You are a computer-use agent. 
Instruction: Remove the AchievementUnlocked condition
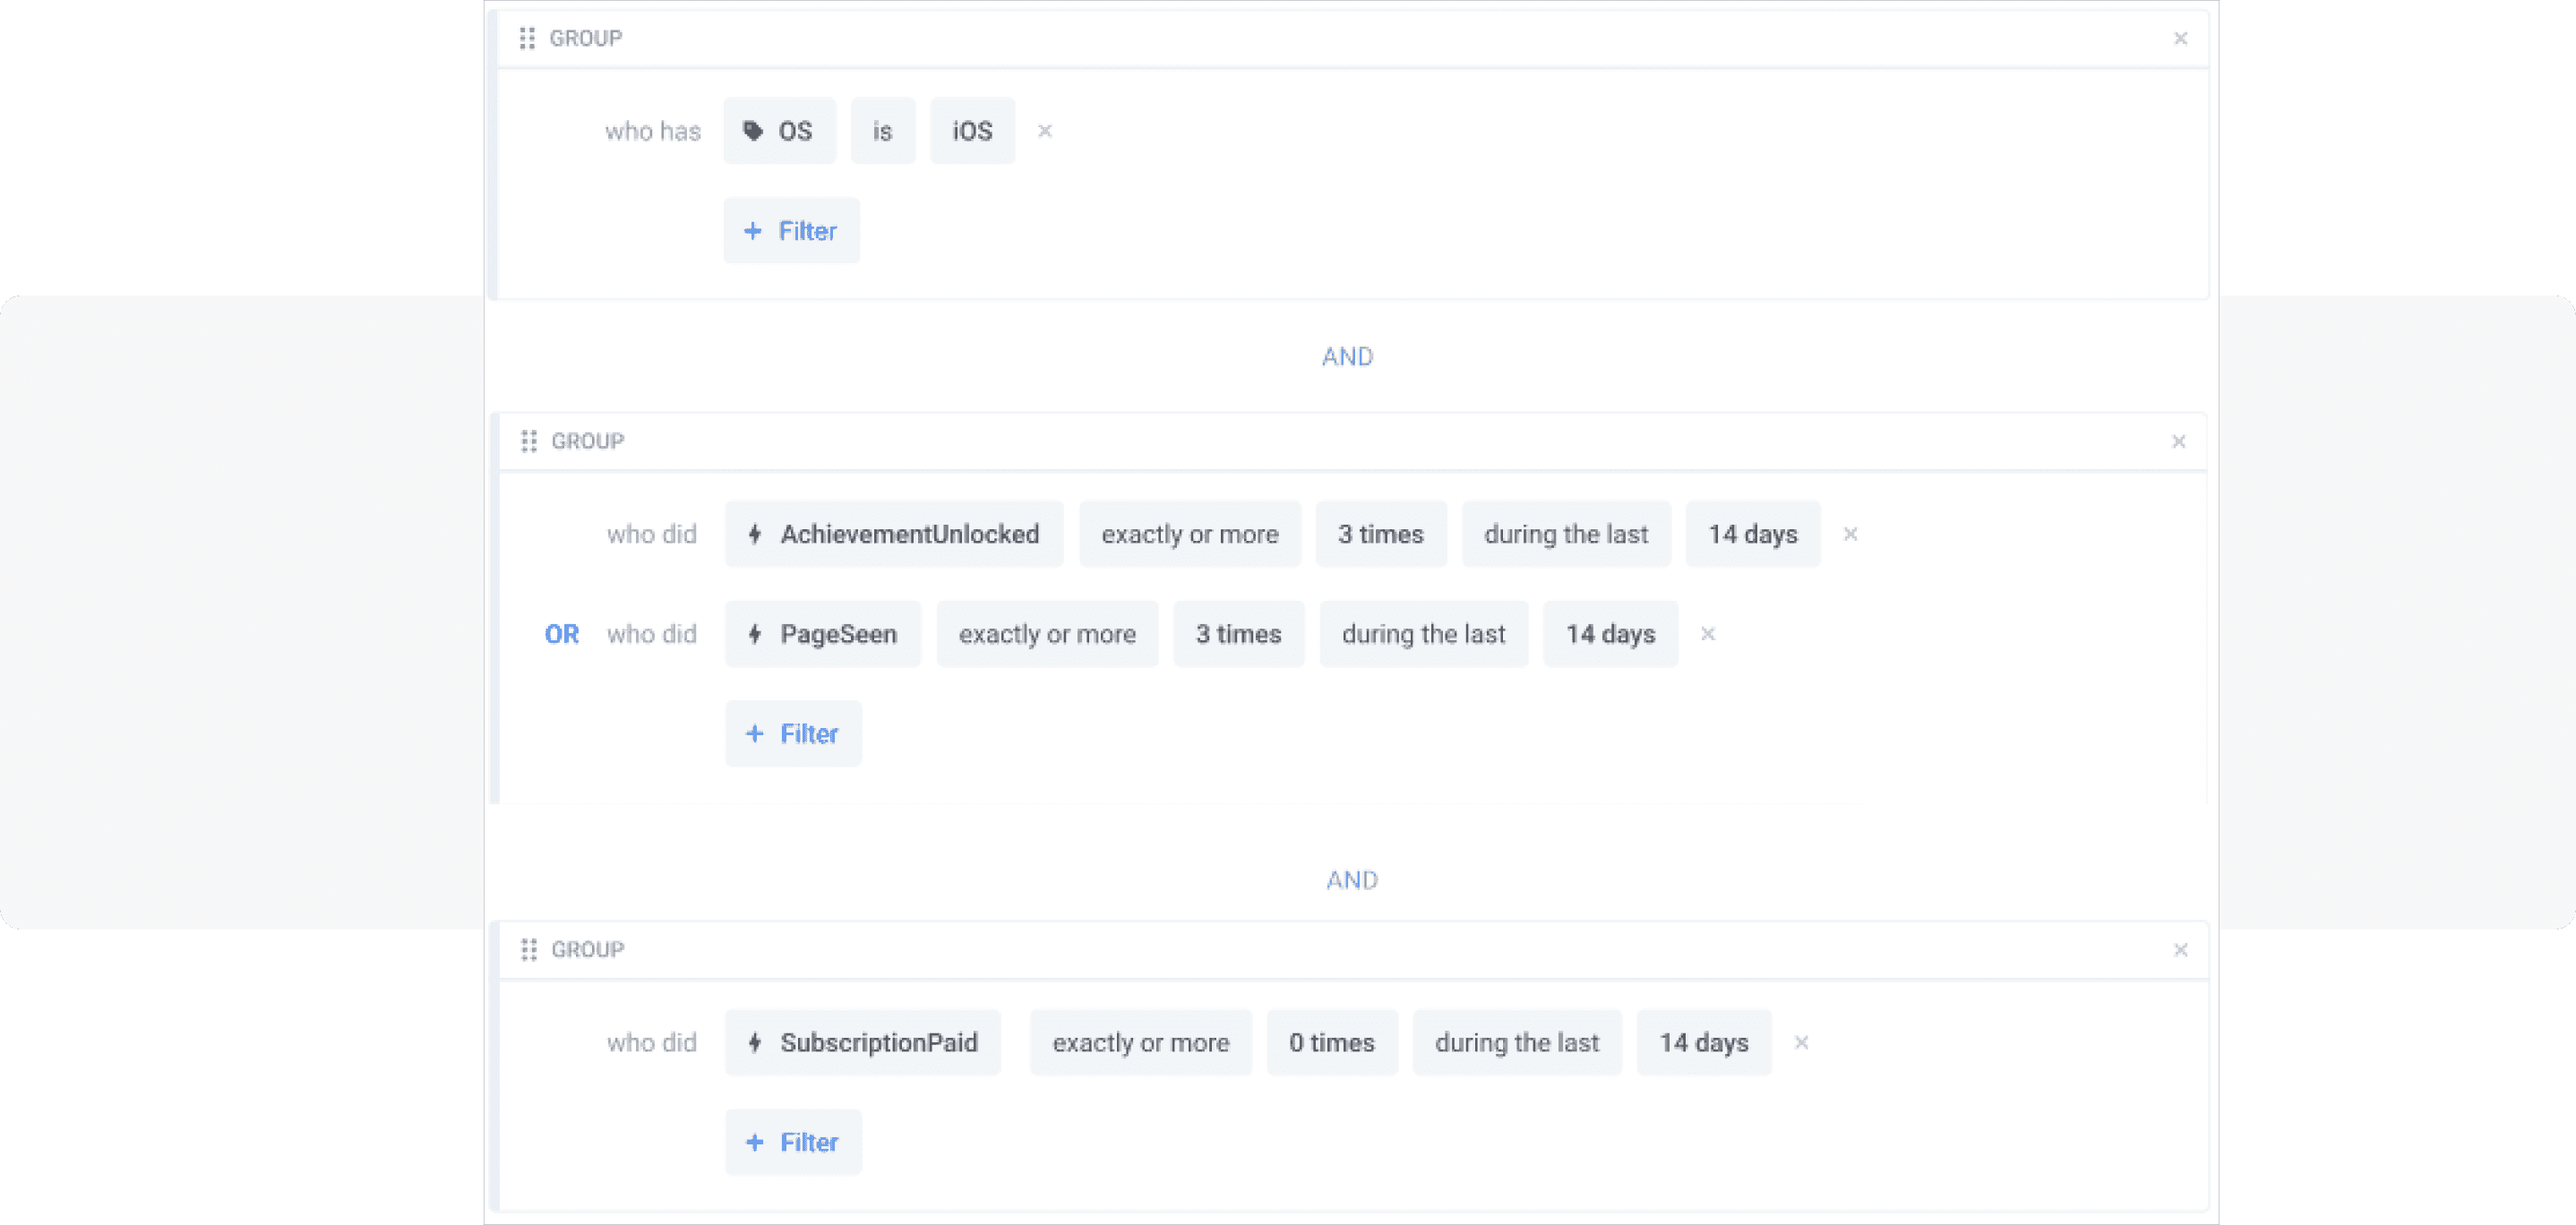pyautogui.click(x=1851, y=534)
